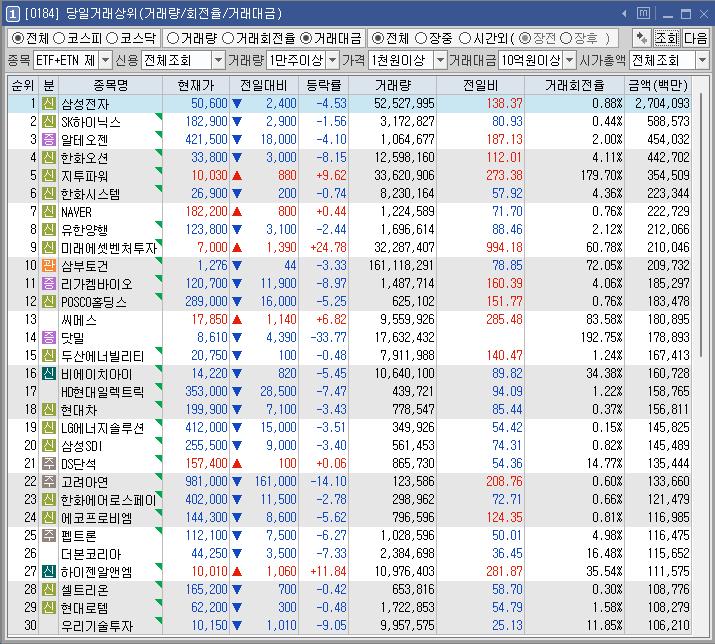Click the 주 badge icon on DS단석 row
Viewport: 715px width, 644px height.
coord(49,463)
